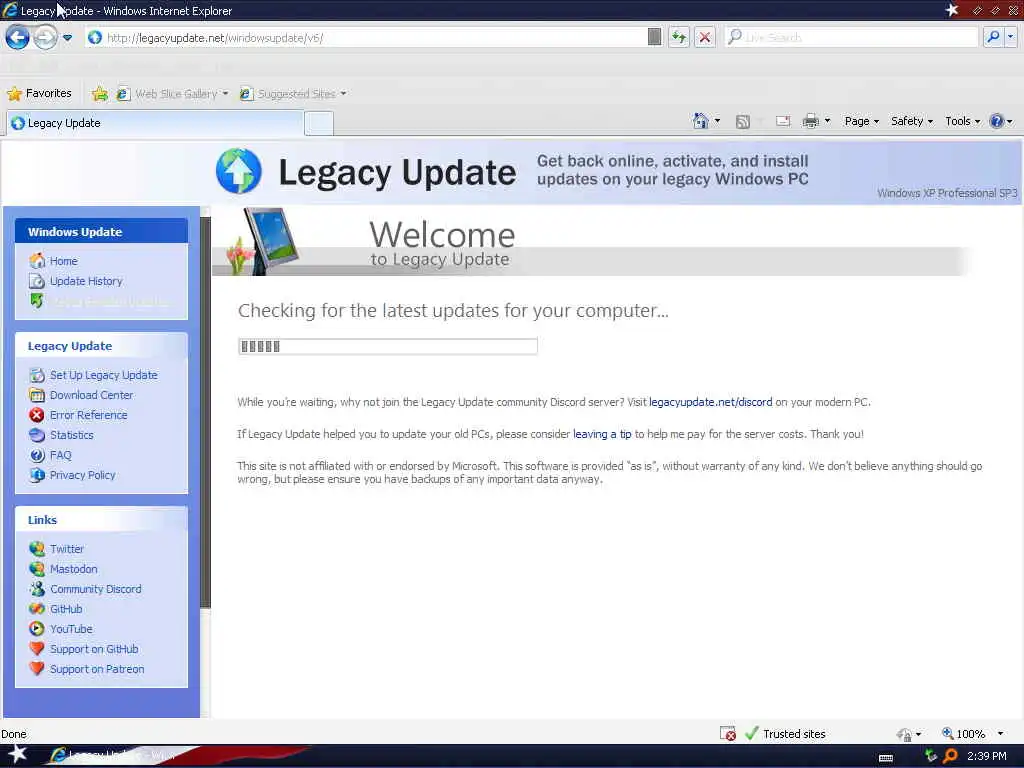Click the orange magnifier tray icon
Viewport: 1024px width, 768px height.
tap(950, 756)
